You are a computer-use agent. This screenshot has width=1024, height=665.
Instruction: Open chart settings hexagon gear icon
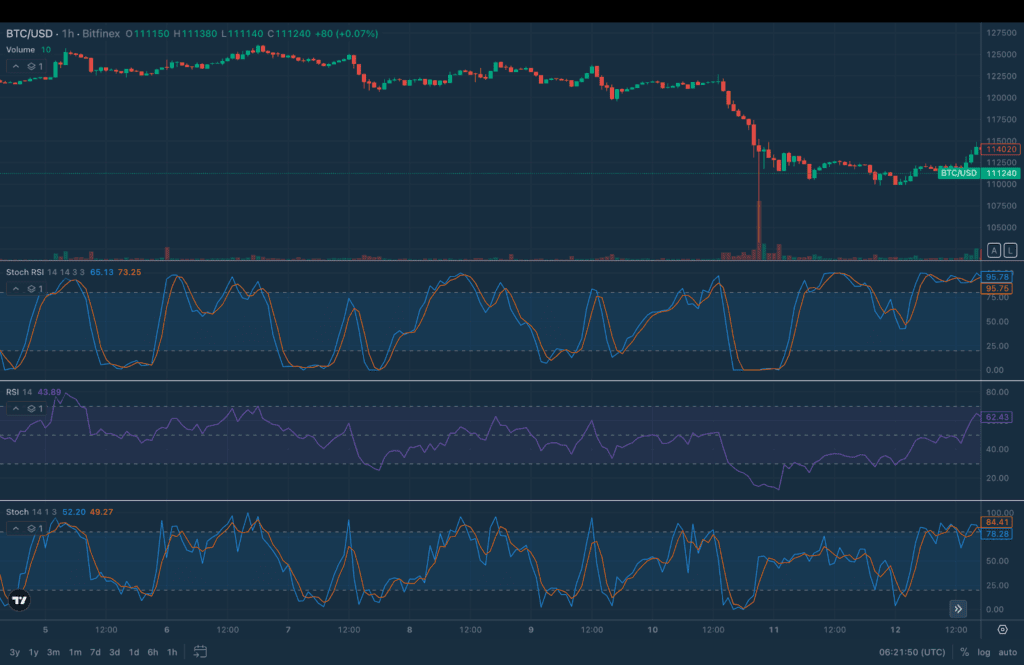(1002, 630)
